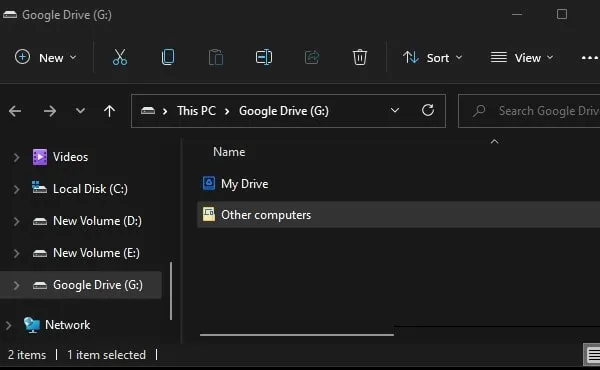This screenshot has width=600, height=370.
Task: Click the '1 item selected' status text
Action: click(106, 355)
